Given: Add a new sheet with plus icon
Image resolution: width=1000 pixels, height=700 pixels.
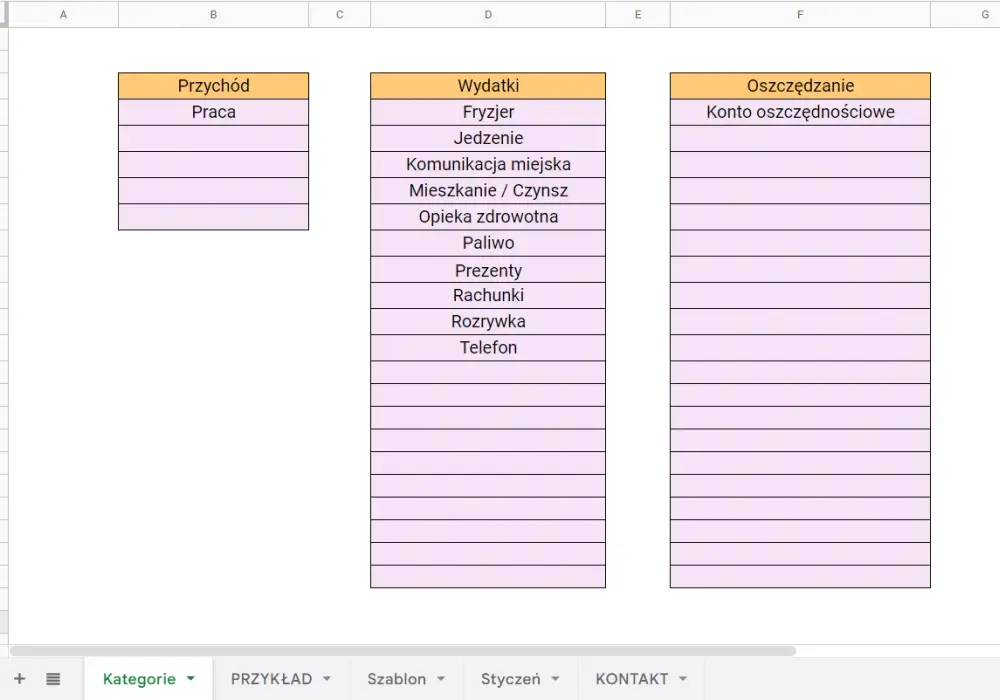Looking at the screenshot, I should tap(19, 679).
